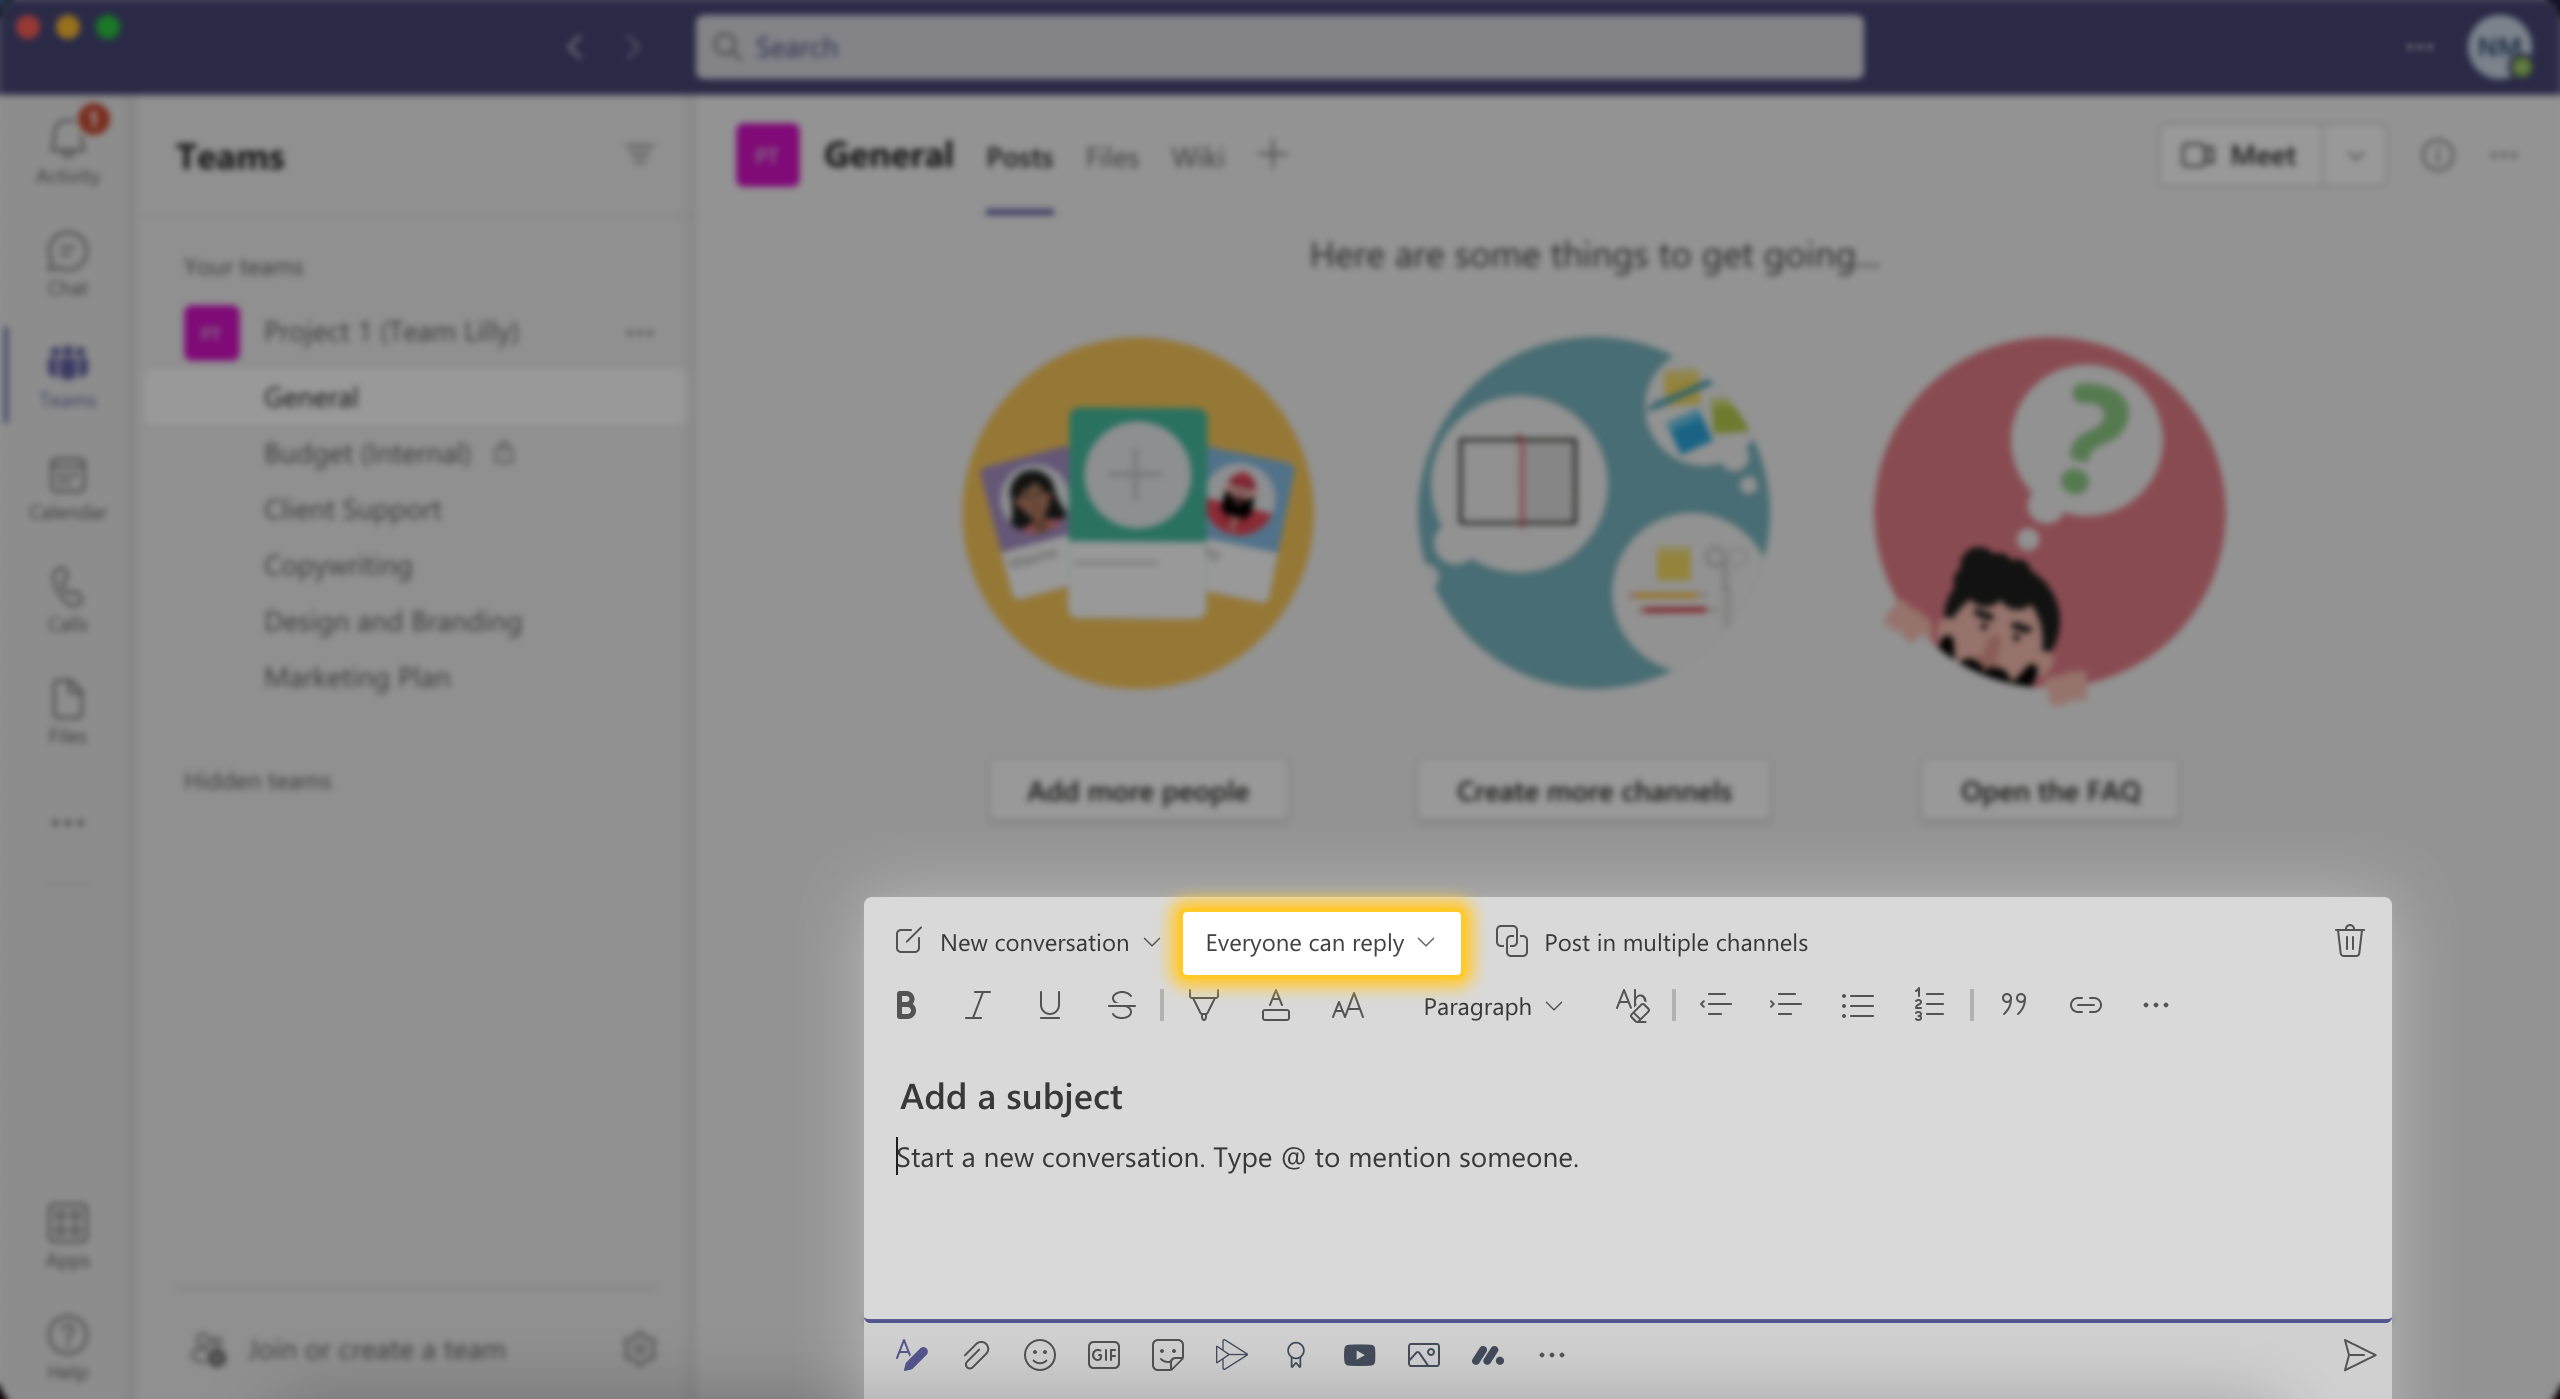Select the Budget (Internal) channel
This screenshot has height=1399, width=2560.
367,451
